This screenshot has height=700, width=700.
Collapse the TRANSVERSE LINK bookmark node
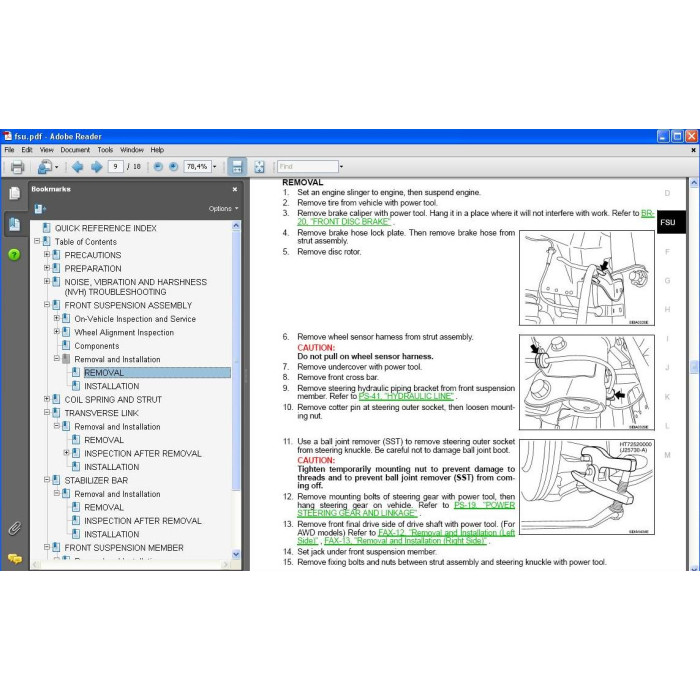click(x=46, y=412)
